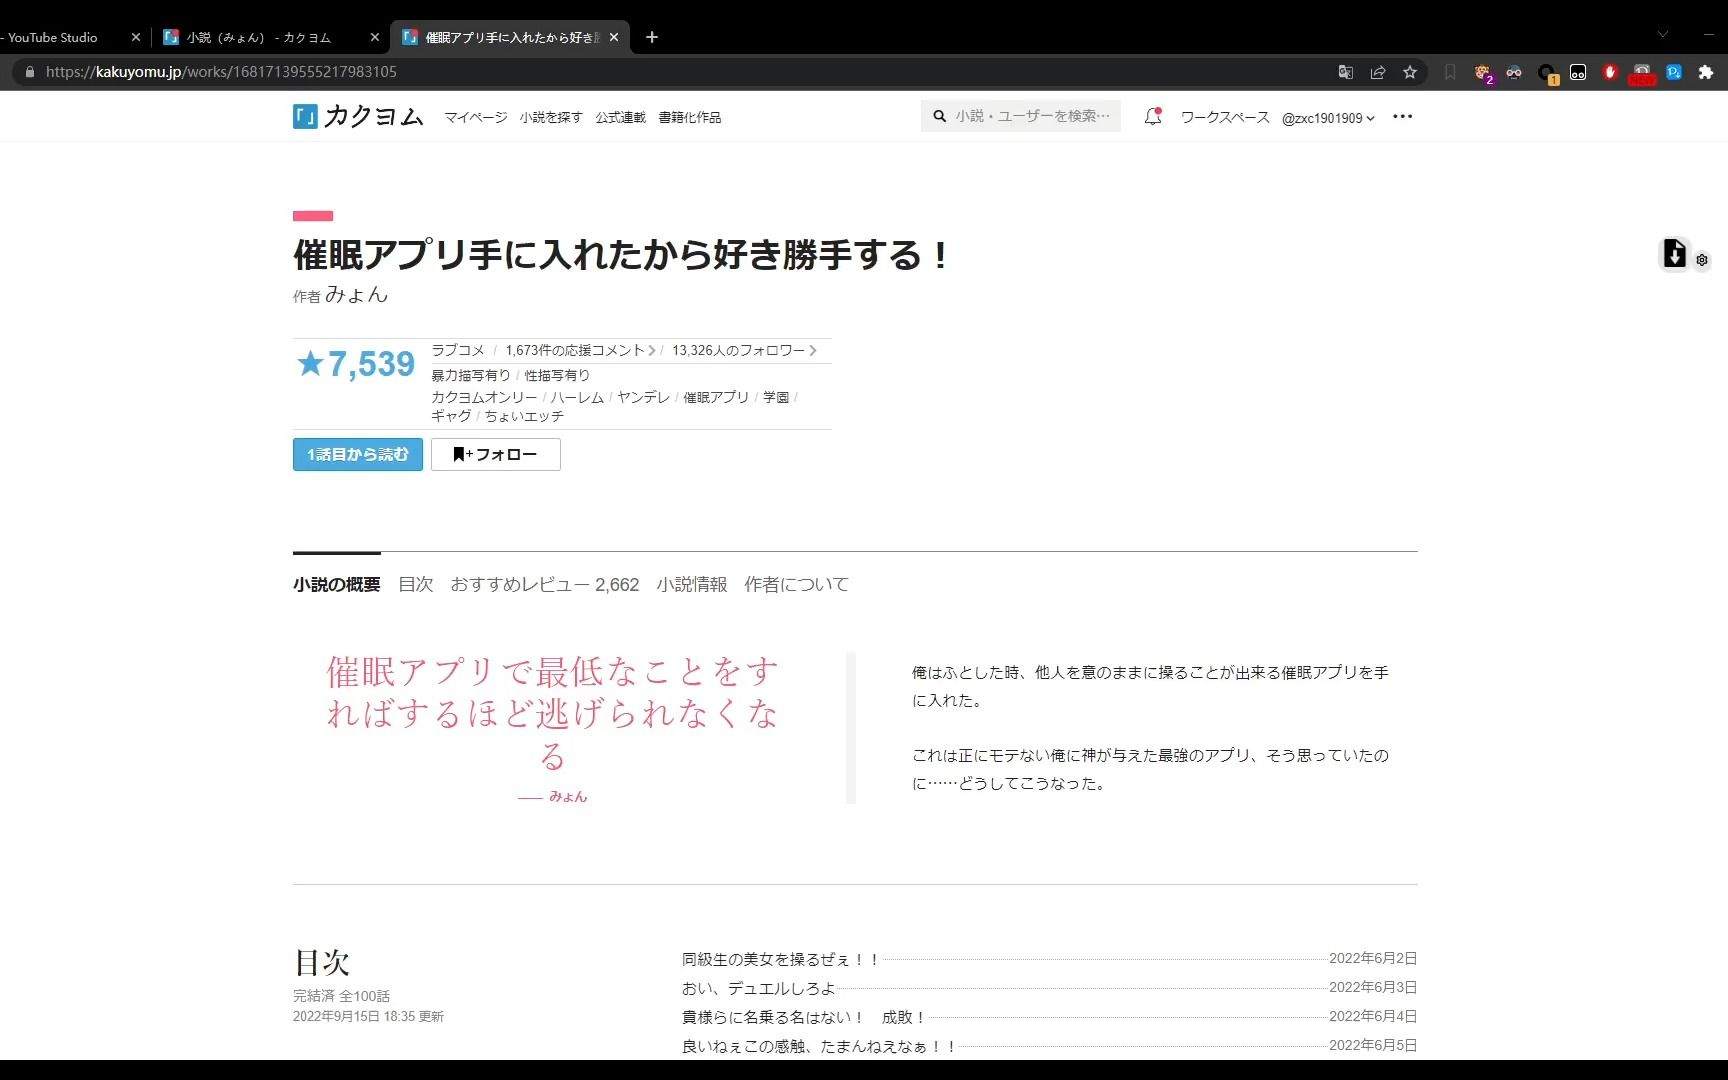Select the 作者について tab
This screenshot has height=1080, width=1728.
point(796,584)
